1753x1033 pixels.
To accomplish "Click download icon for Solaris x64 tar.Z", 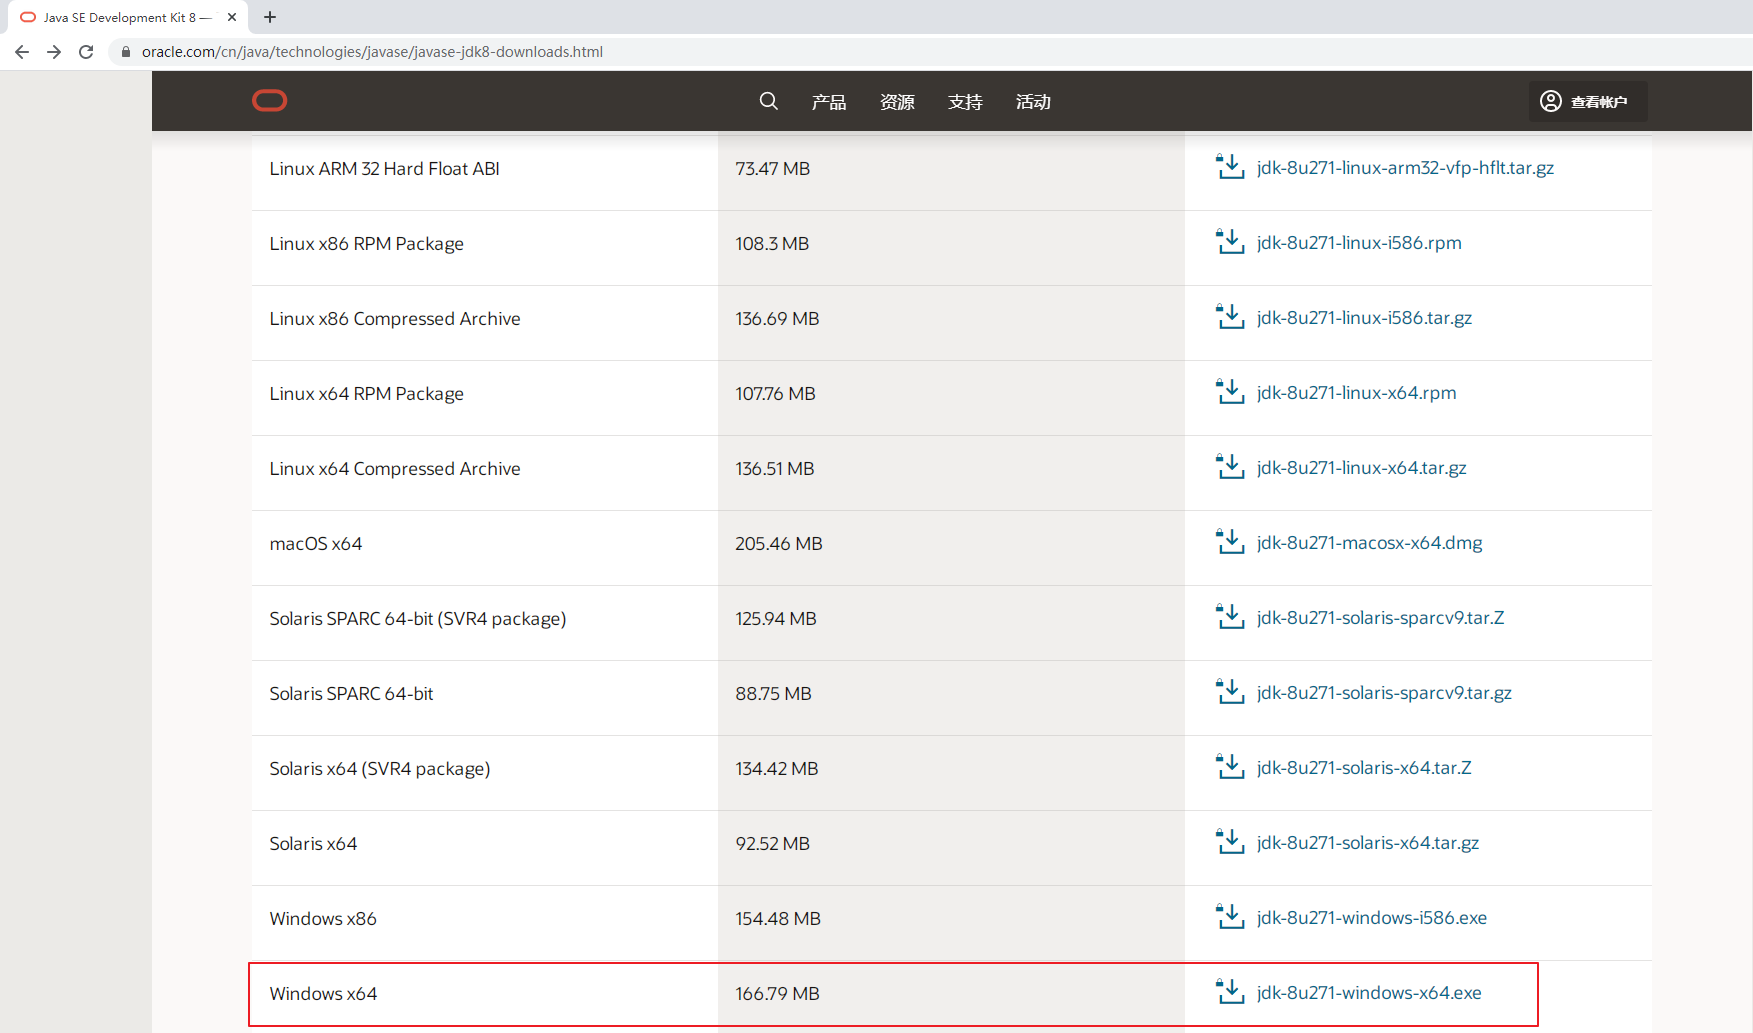I will click(x=1229, y=767).
